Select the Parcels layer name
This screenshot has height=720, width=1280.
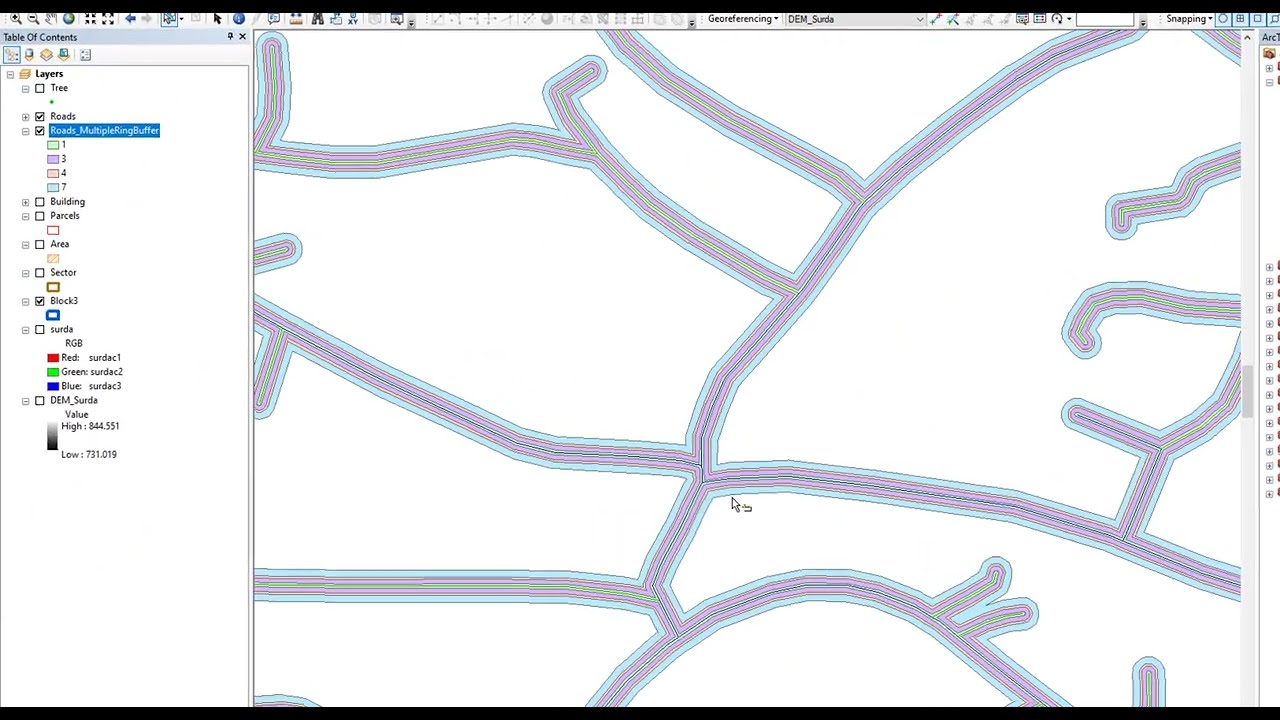(65, 216)
